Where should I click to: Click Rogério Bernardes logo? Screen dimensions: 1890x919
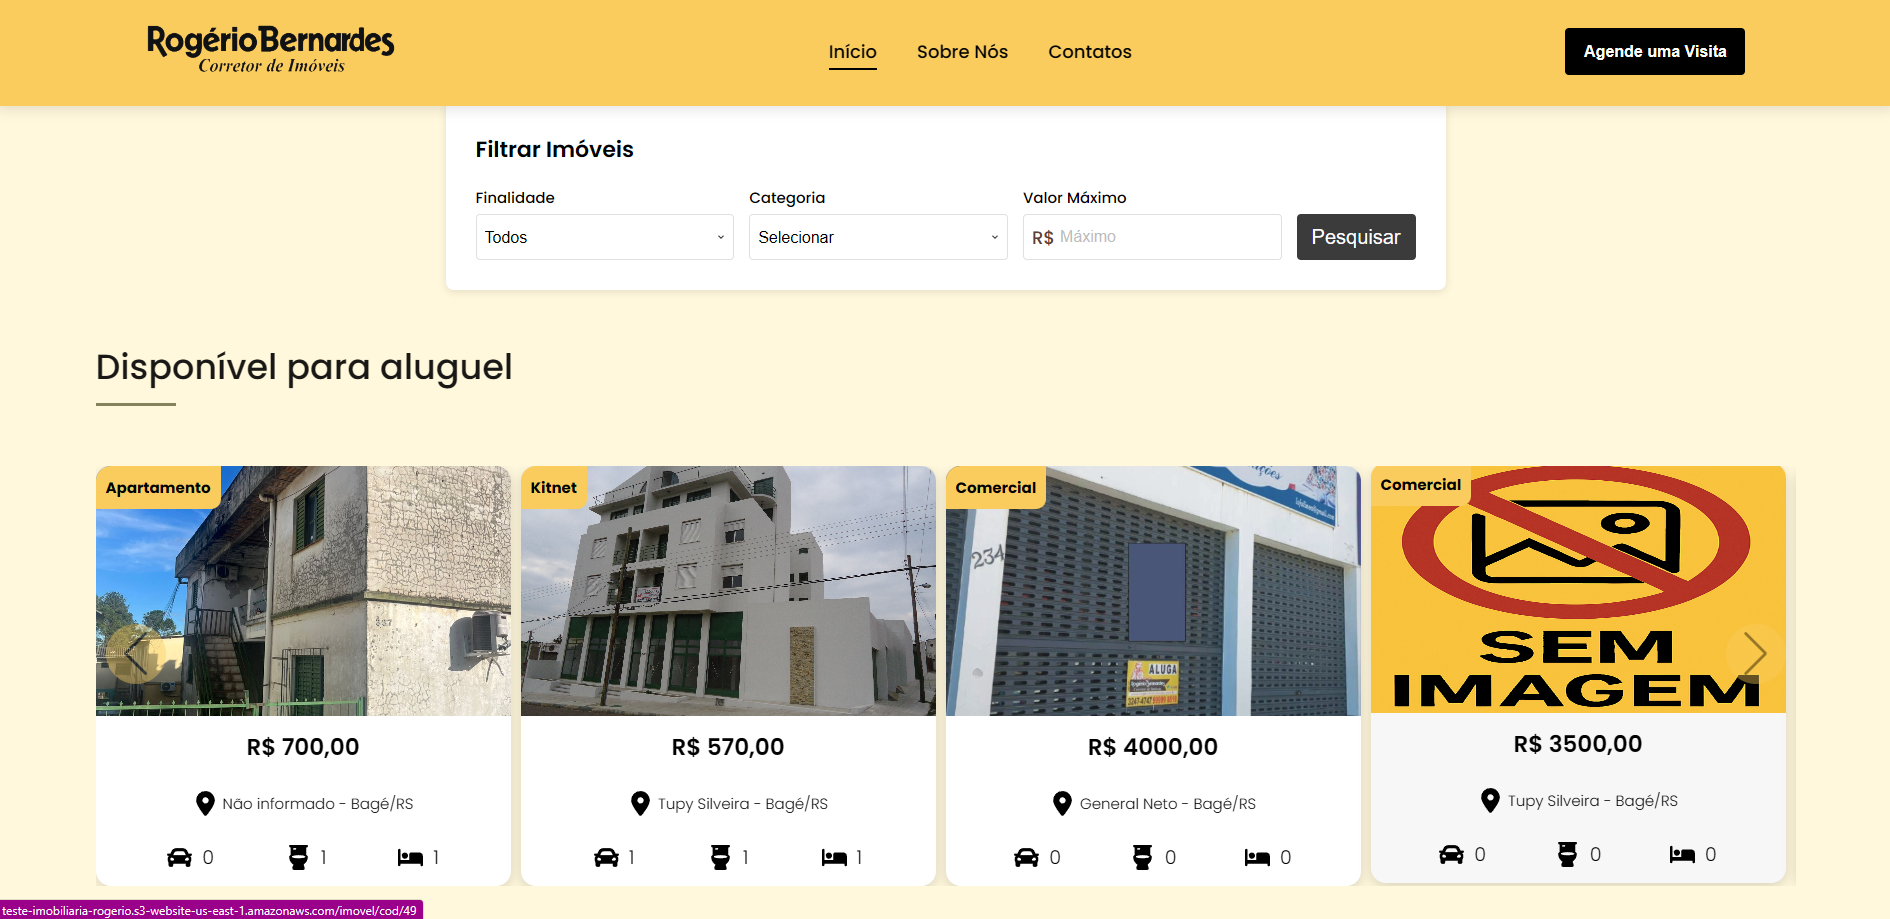[270, 50]
